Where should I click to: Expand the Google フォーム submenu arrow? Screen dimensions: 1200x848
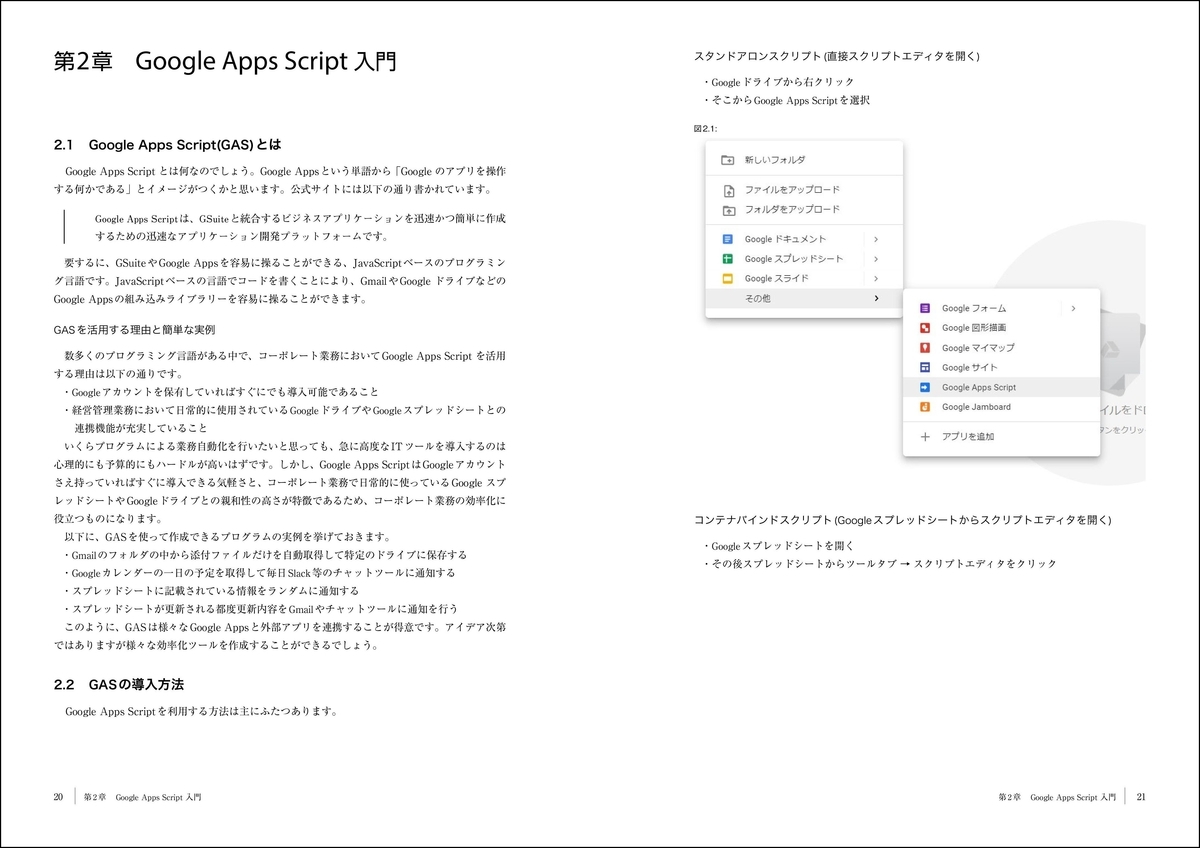click(1073, 308)
